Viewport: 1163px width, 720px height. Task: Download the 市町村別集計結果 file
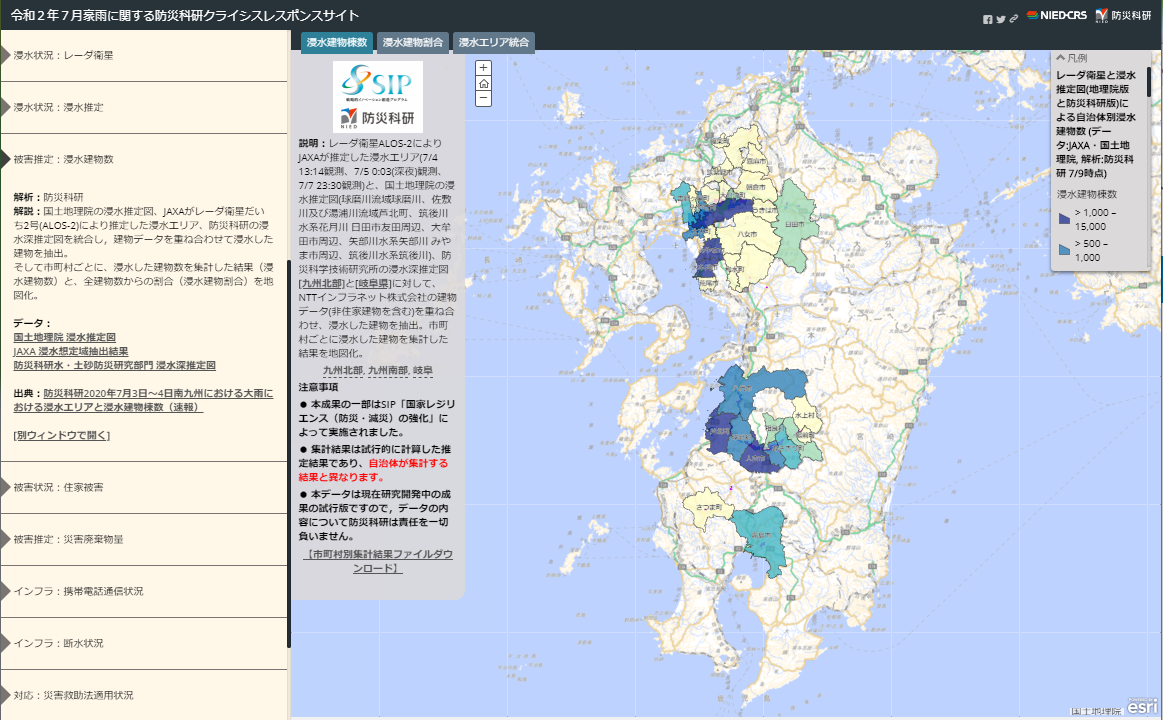tap(379, 561)
